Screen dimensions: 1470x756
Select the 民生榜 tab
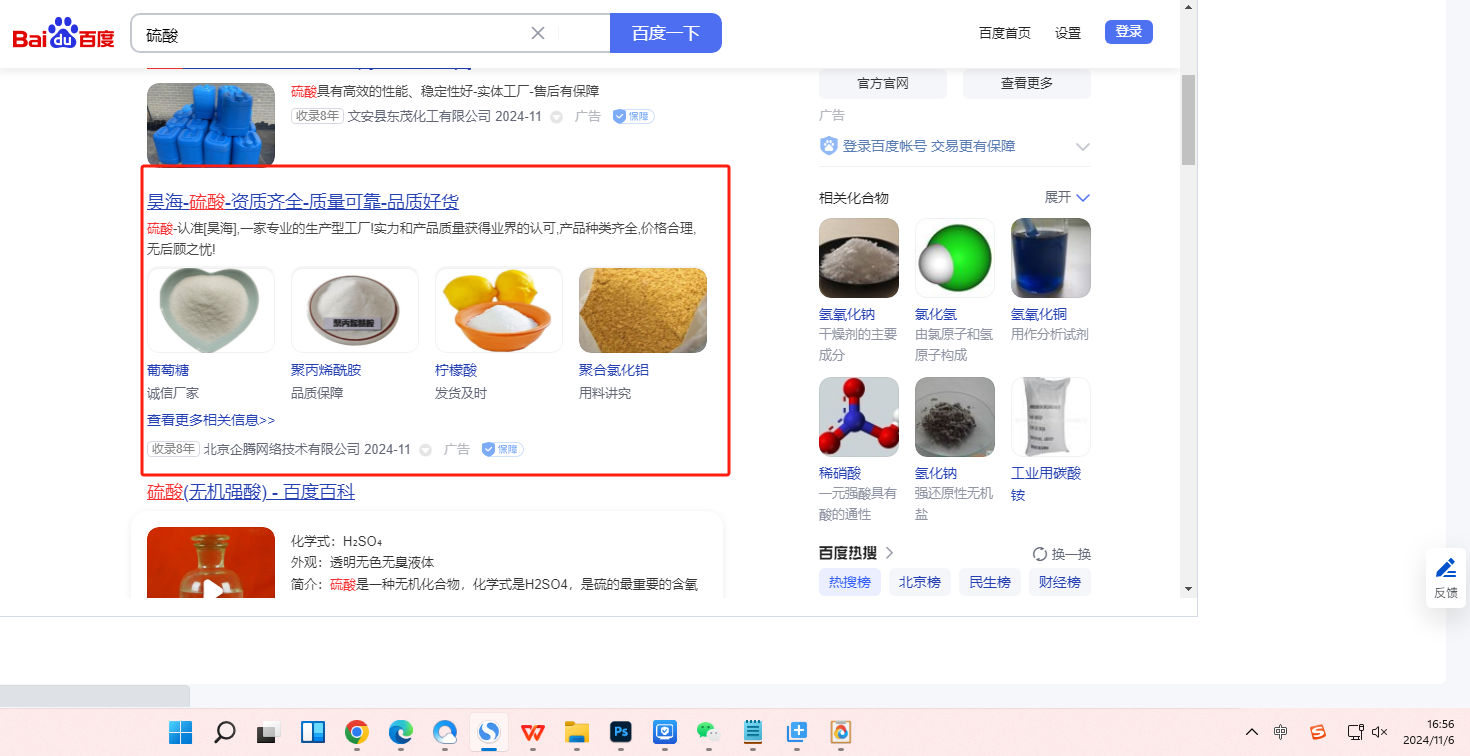coord(990,582)
